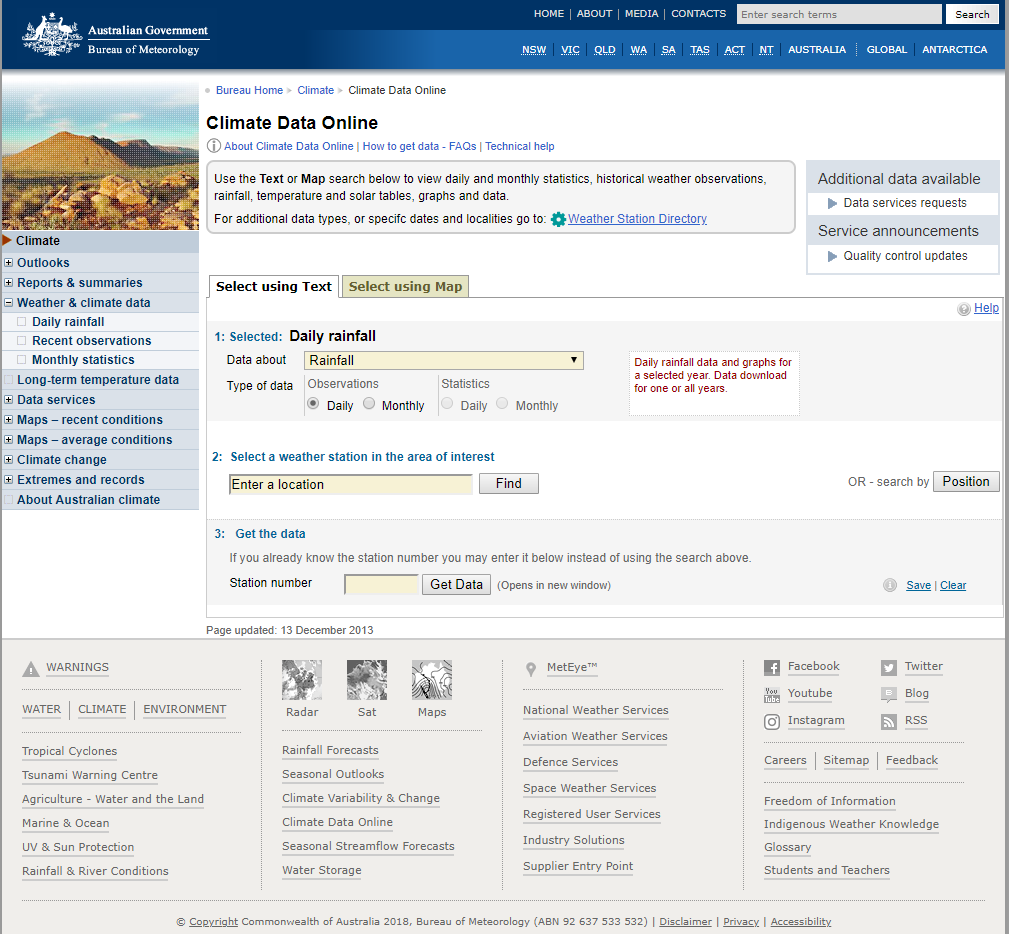This screenshot has height=934, width=1009.
Task: Click the Sat satellite imagery icon
Action: [366, 679]
